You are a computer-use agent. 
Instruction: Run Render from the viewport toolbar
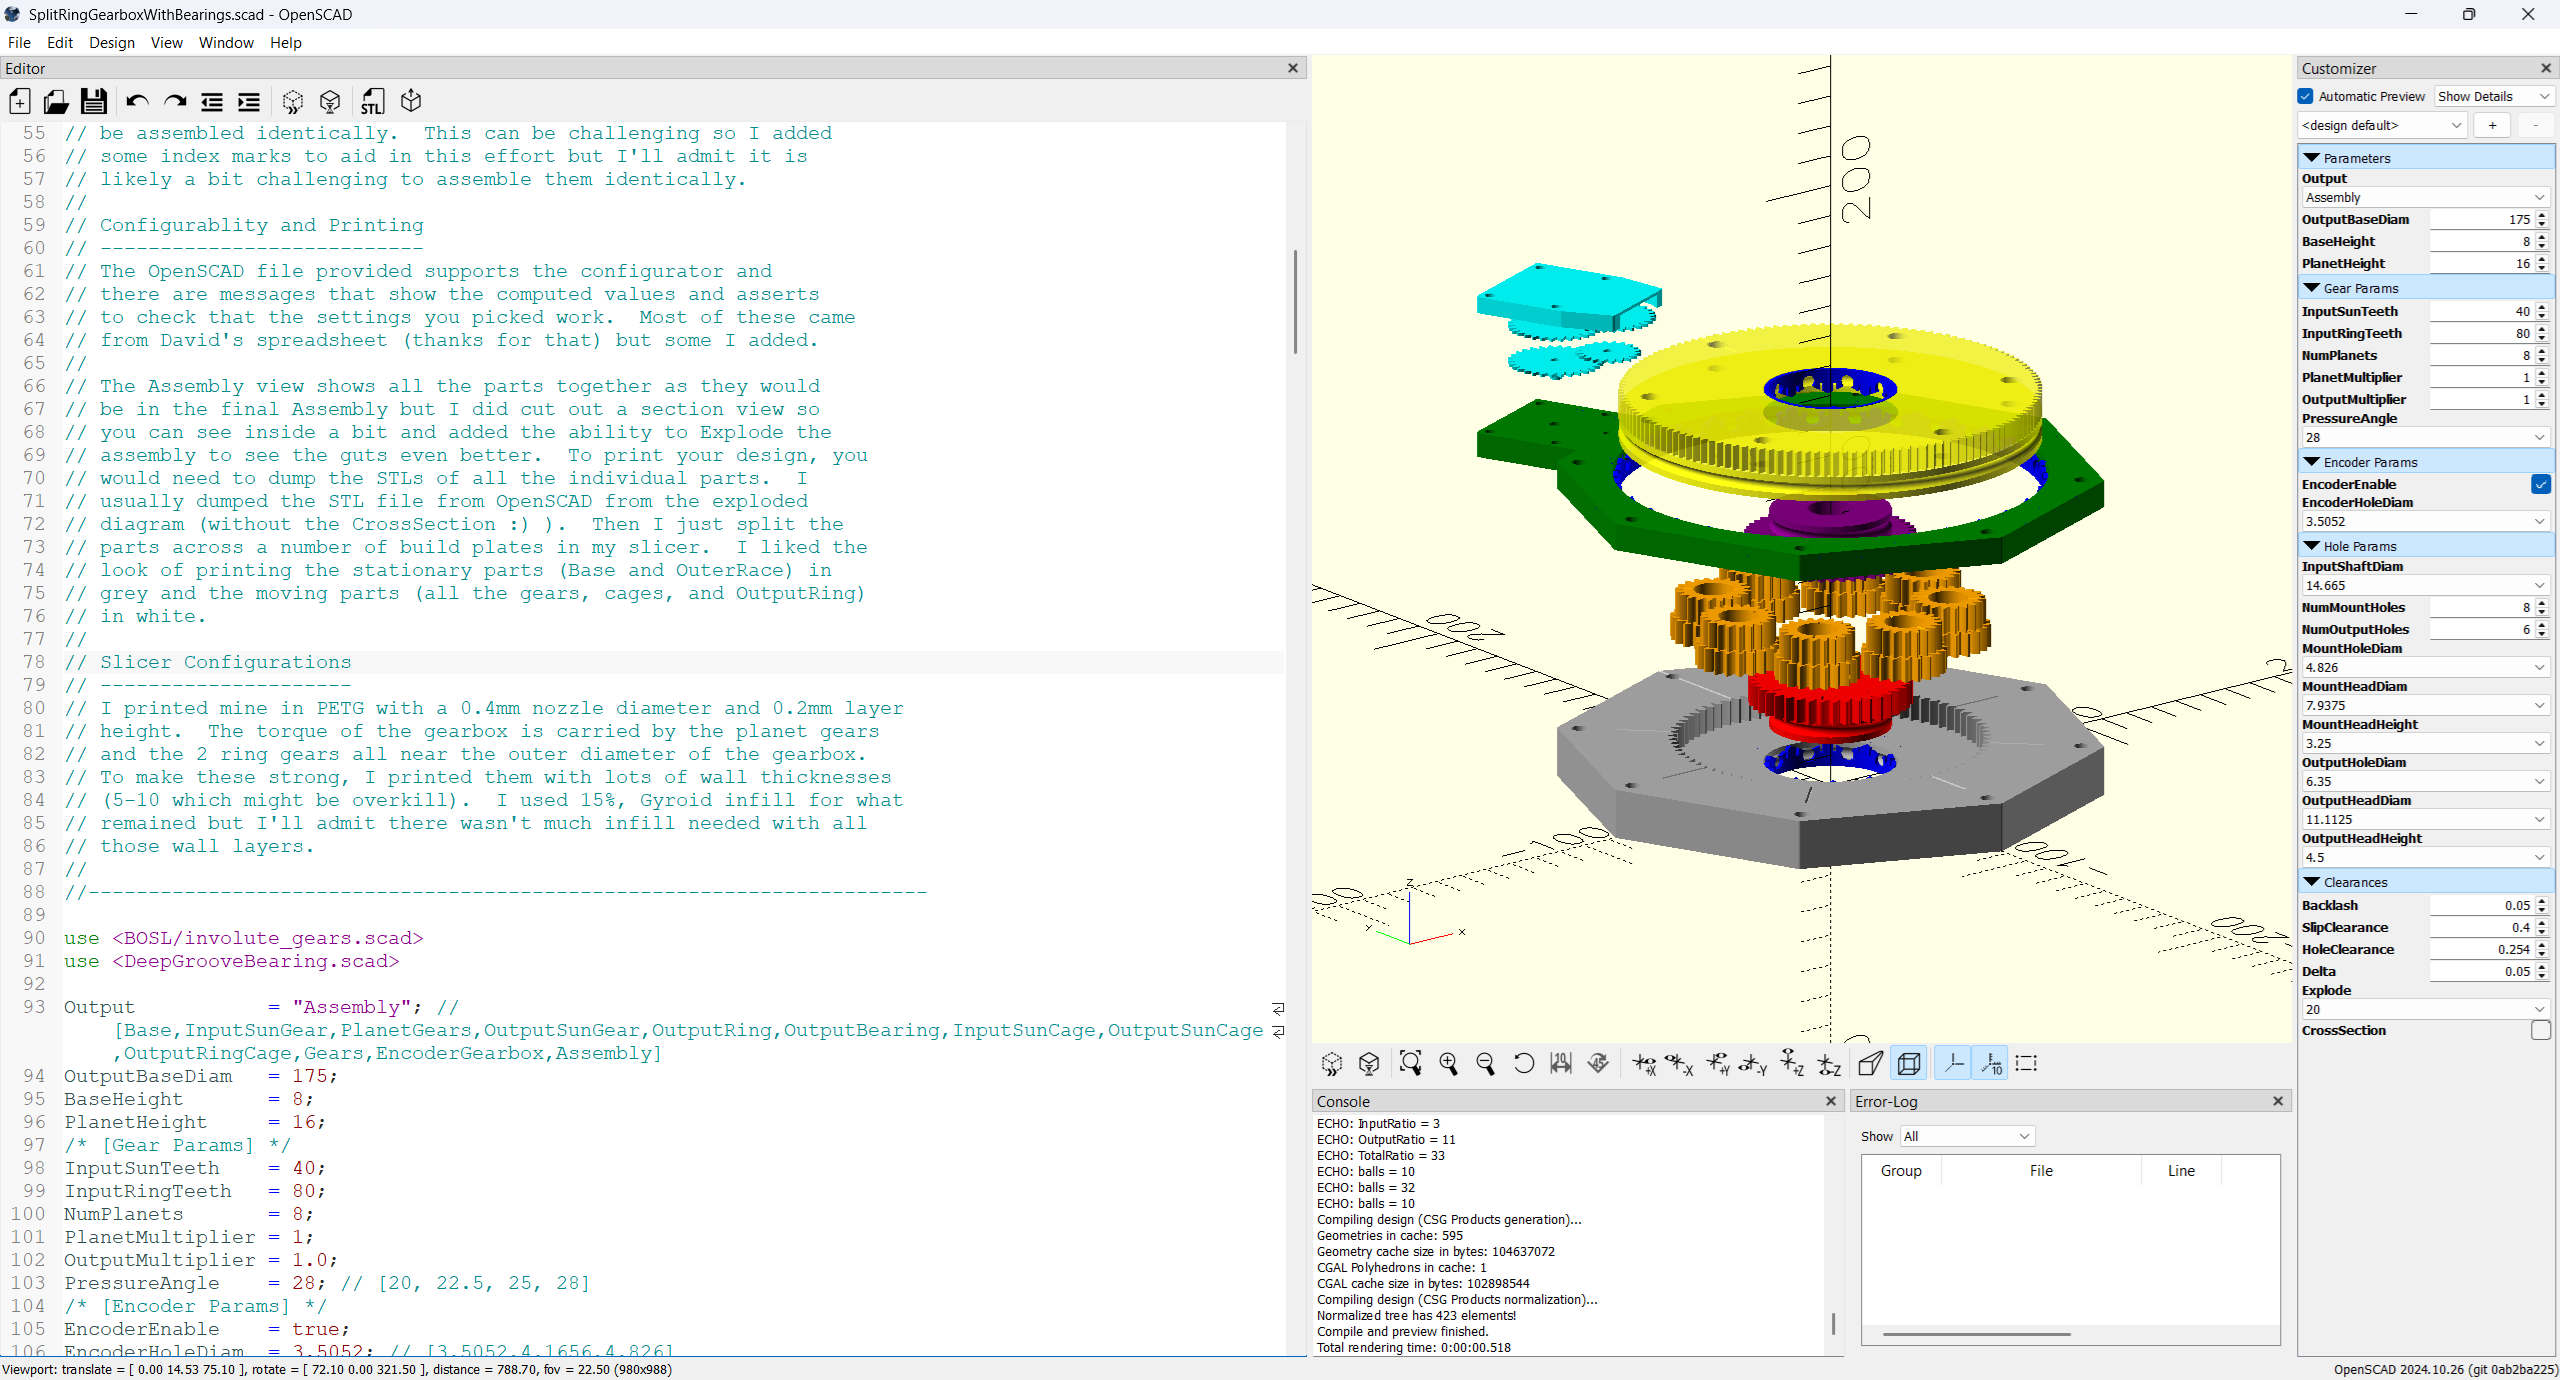[1369, 1063]
